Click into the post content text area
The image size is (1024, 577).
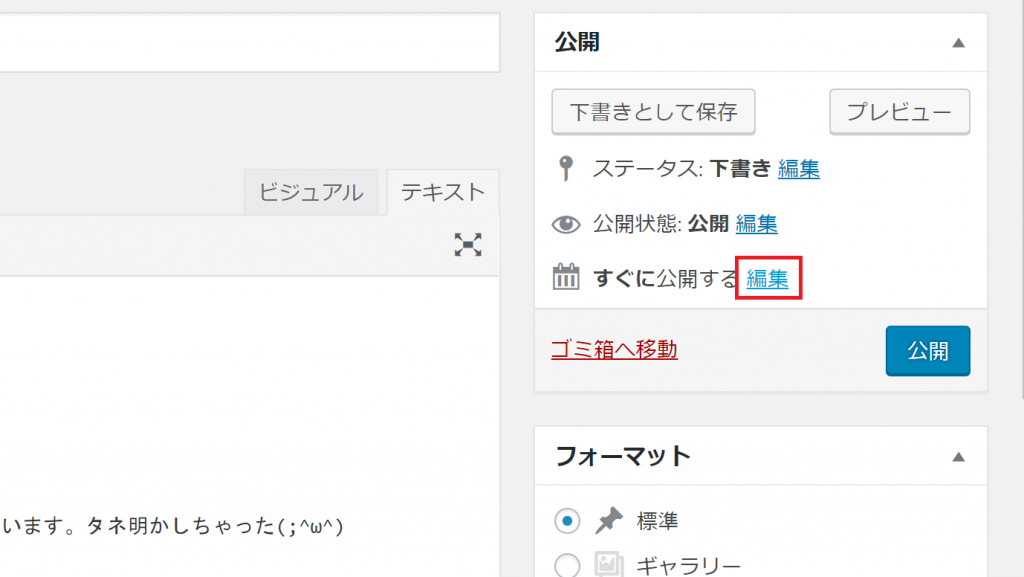click(249, 427)
